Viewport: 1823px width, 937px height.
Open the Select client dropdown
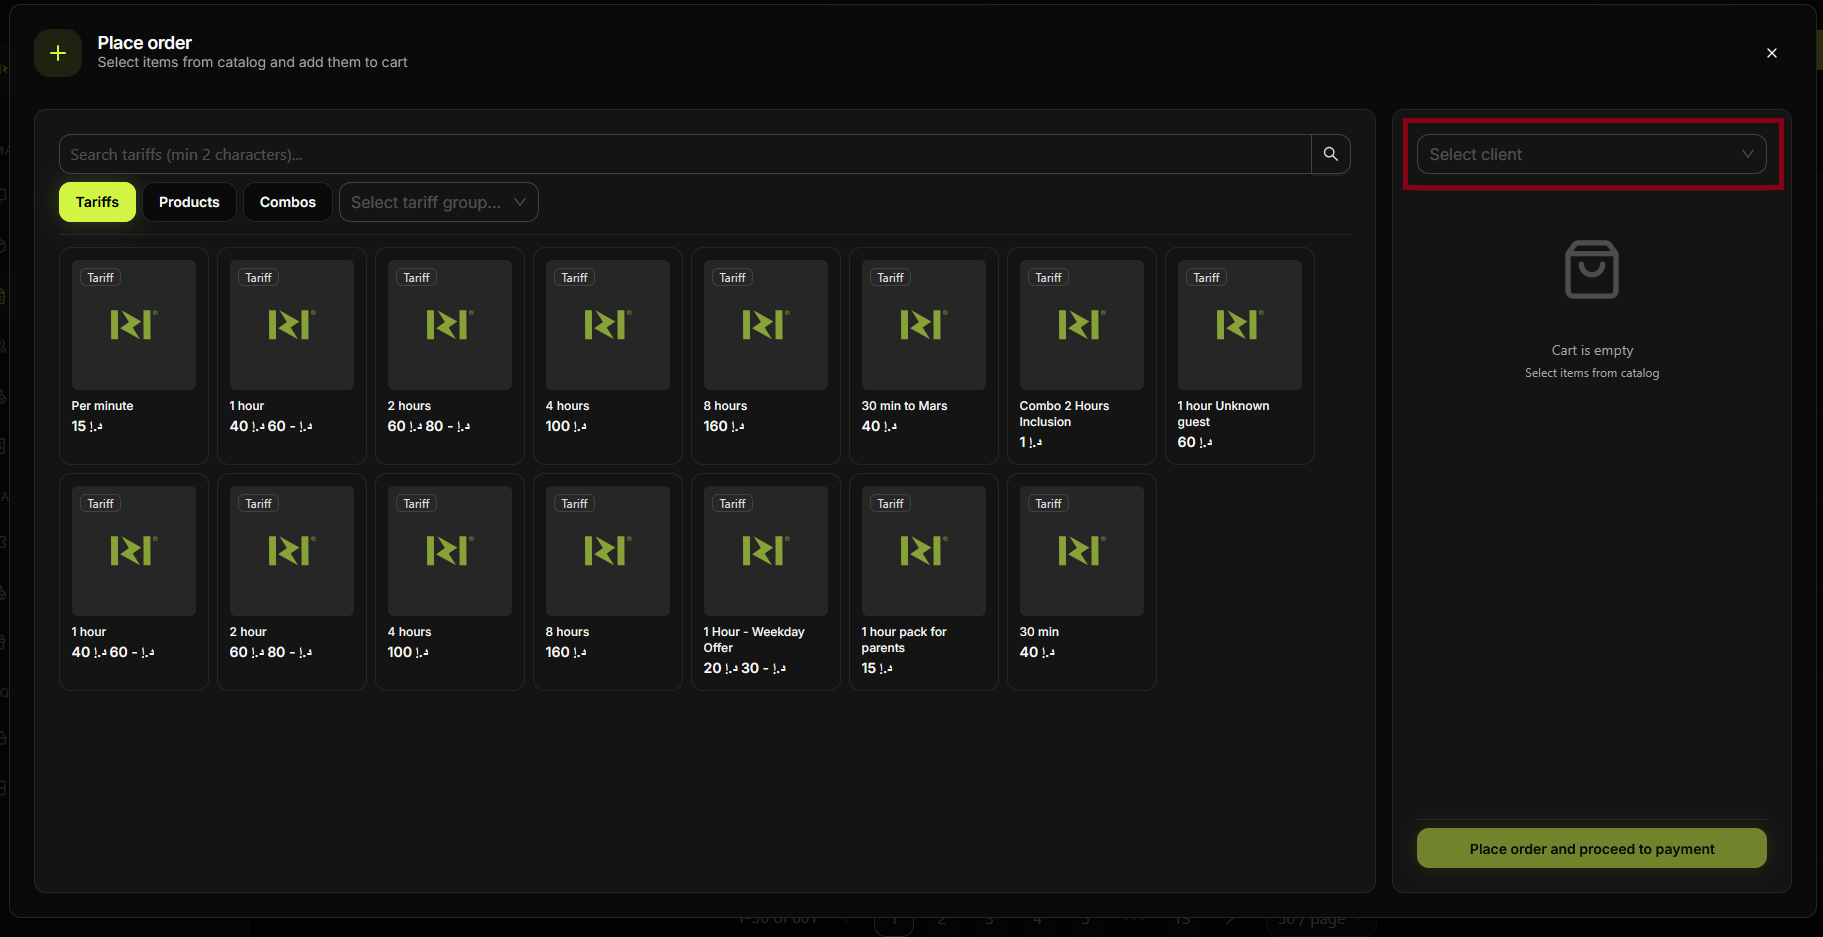click(x=1591, y=154)
